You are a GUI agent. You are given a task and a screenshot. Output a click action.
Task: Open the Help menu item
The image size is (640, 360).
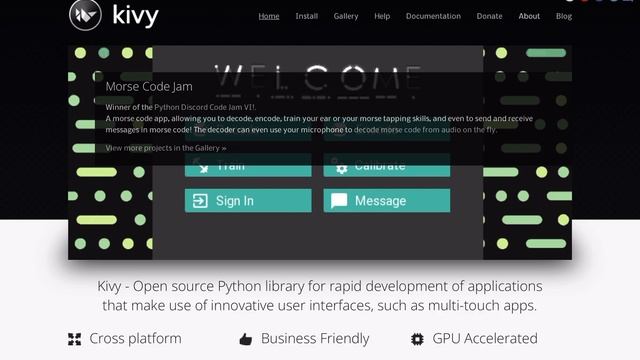click(x=382, y=16)
